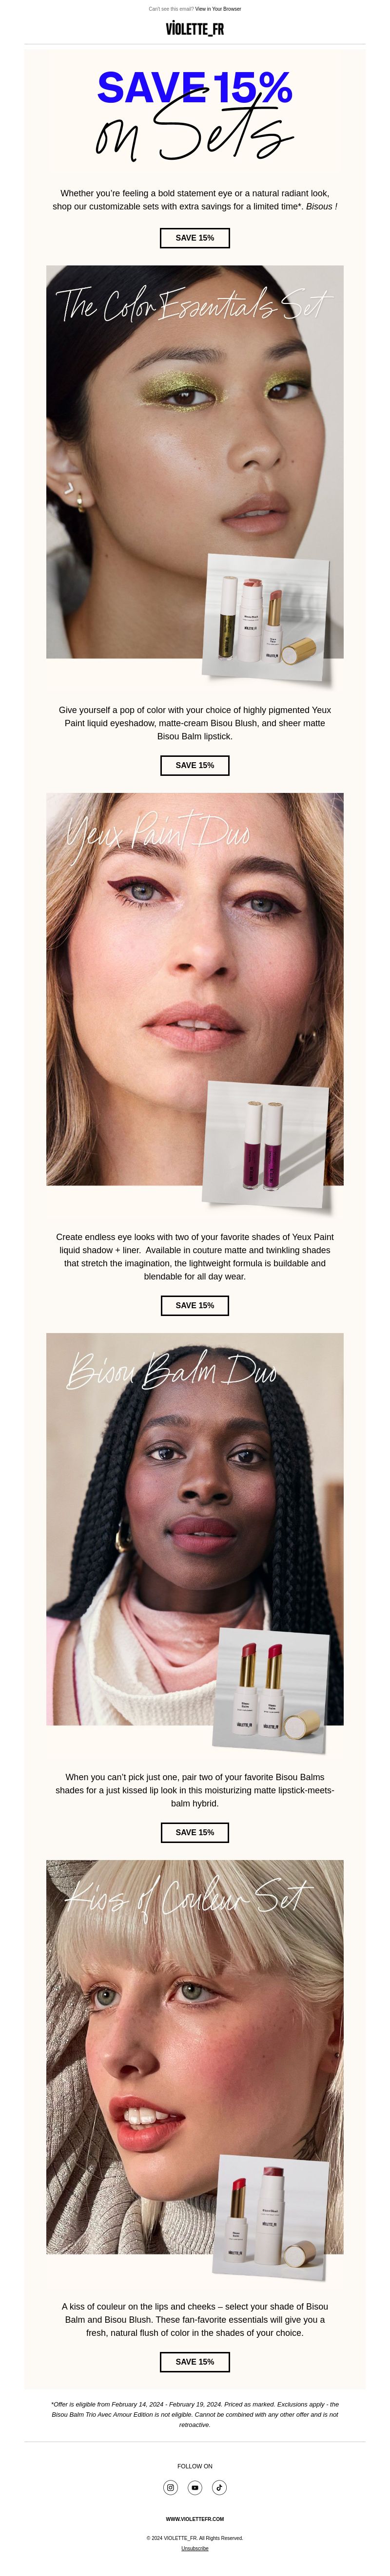The image size is (390, 2576).
Task: Open the Kiss of Couleur Set model image
Action: click(195, 2057)
